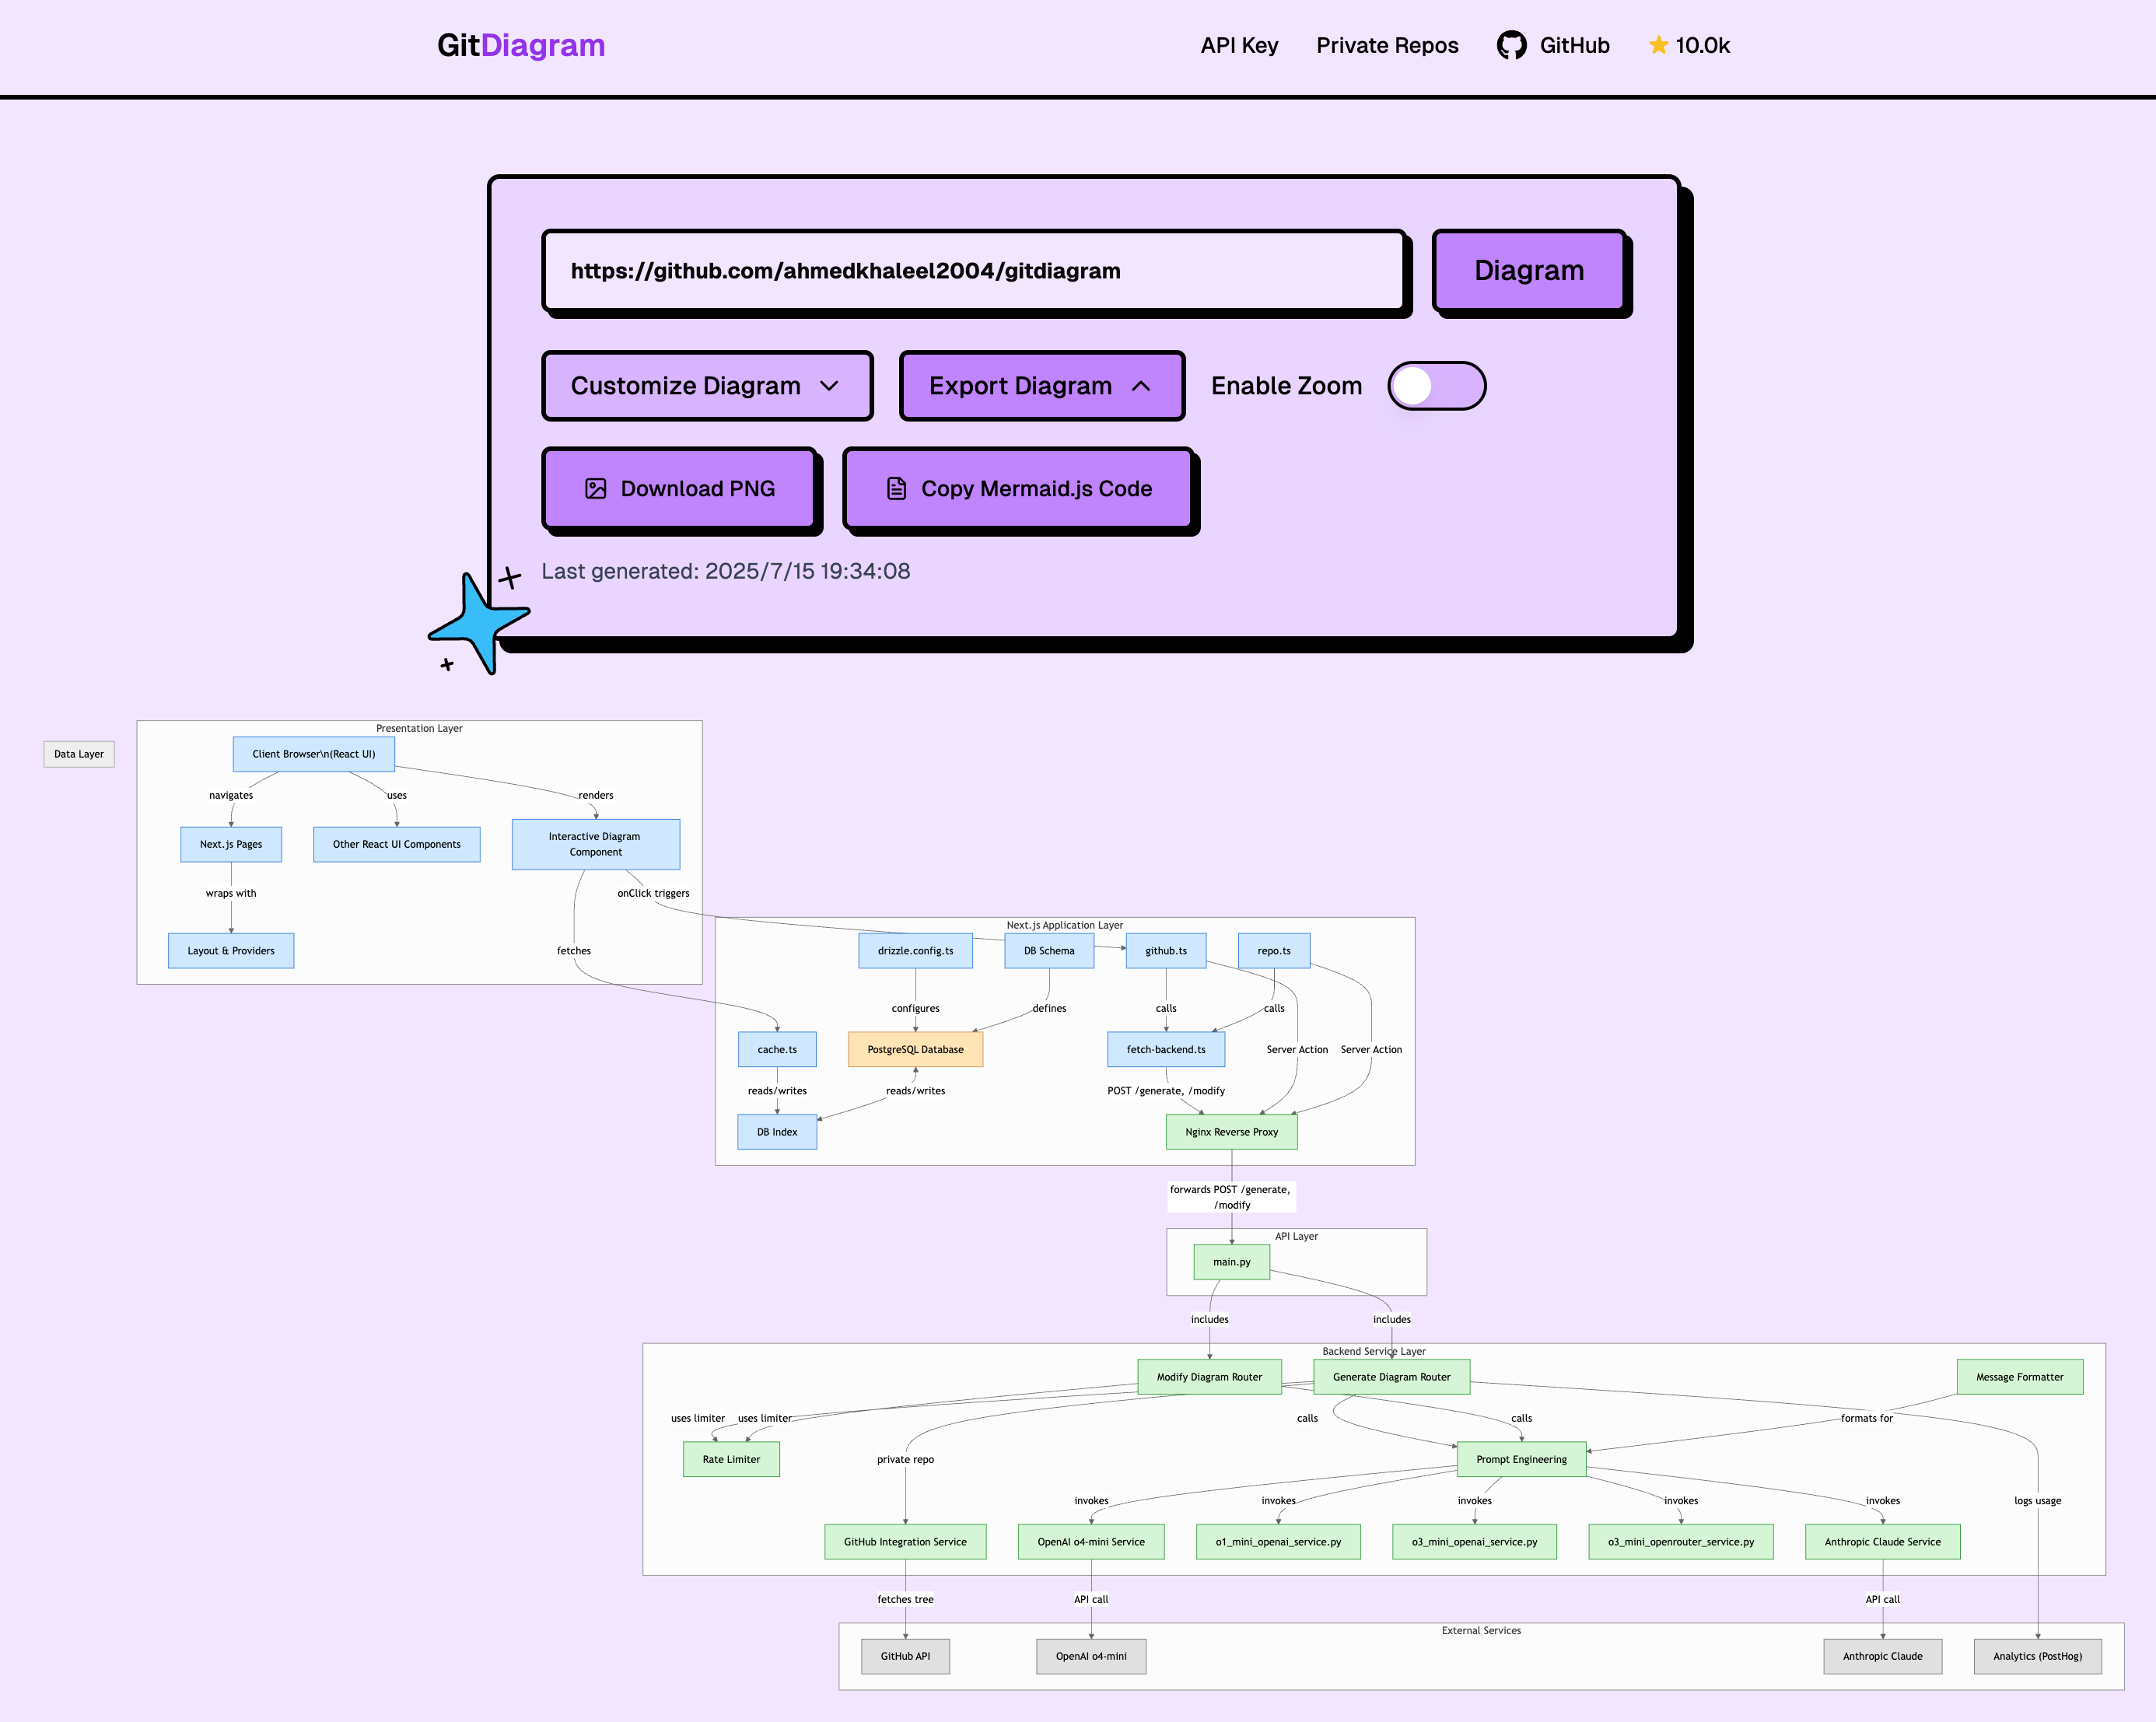This screenshot has width=2156, height=1722.
Task: Open the GitHub text link in header
Action: pyautogui.click(x=1574, y=45)
